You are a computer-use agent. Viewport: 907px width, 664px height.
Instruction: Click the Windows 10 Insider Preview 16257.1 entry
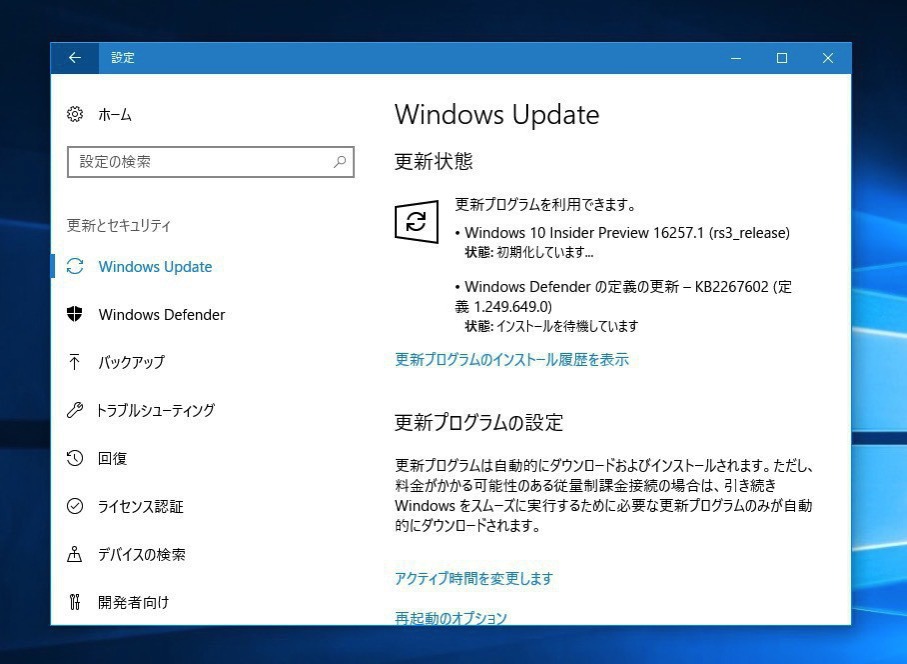(622, 233)
